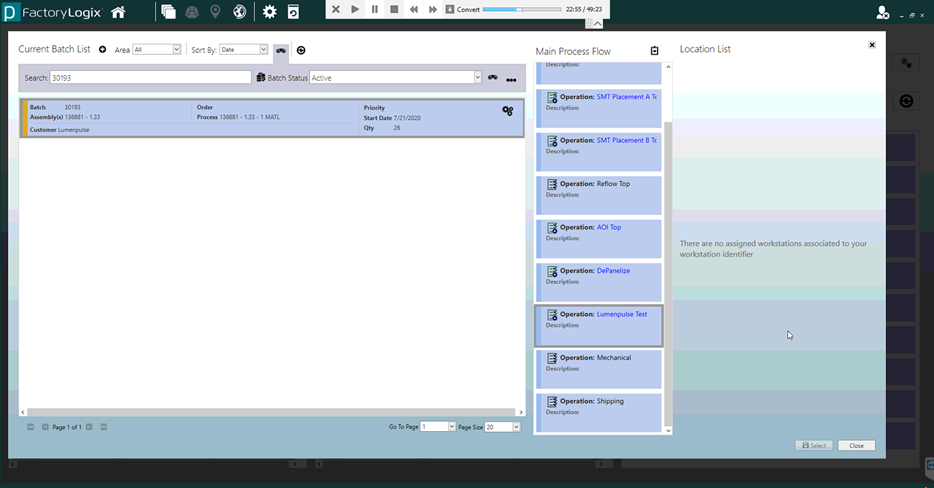Click the Close button at bottom right

856,446
